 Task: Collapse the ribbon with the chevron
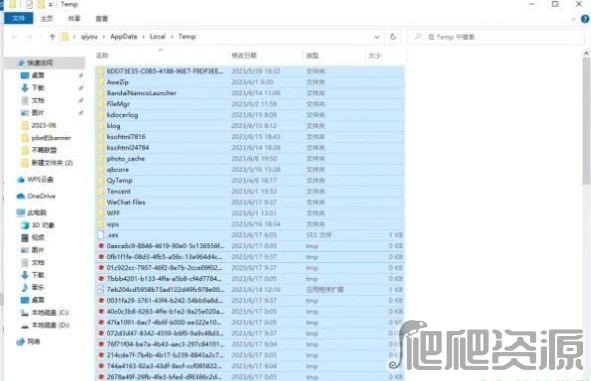point(574,19)
